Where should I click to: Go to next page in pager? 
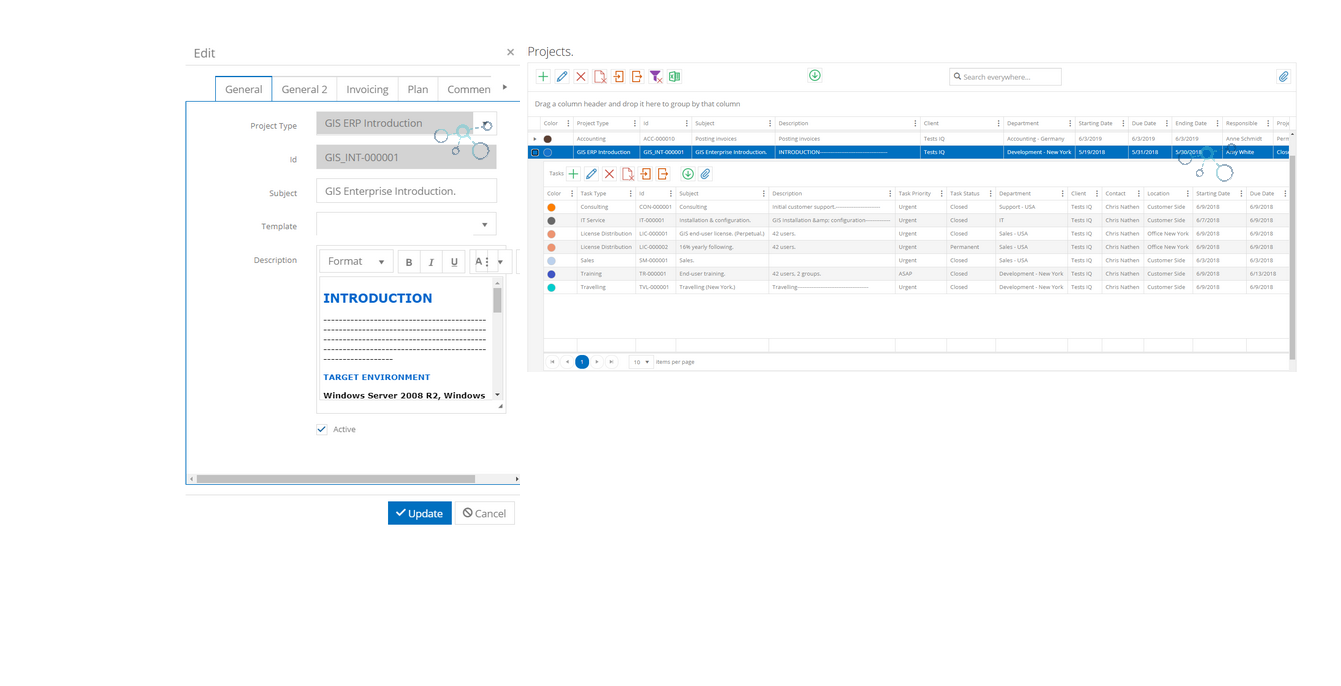[597, 362]
